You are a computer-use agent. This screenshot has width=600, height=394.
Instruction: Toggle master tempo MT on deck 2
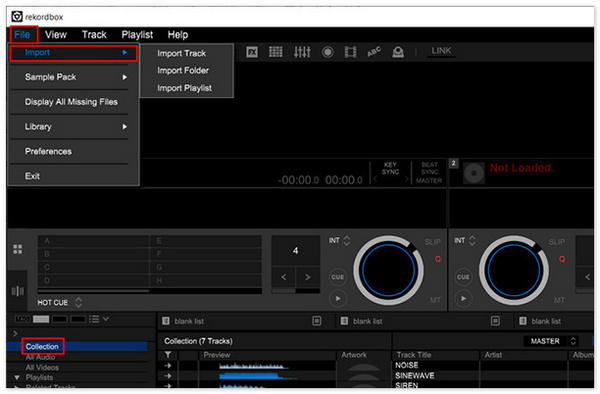559,300
